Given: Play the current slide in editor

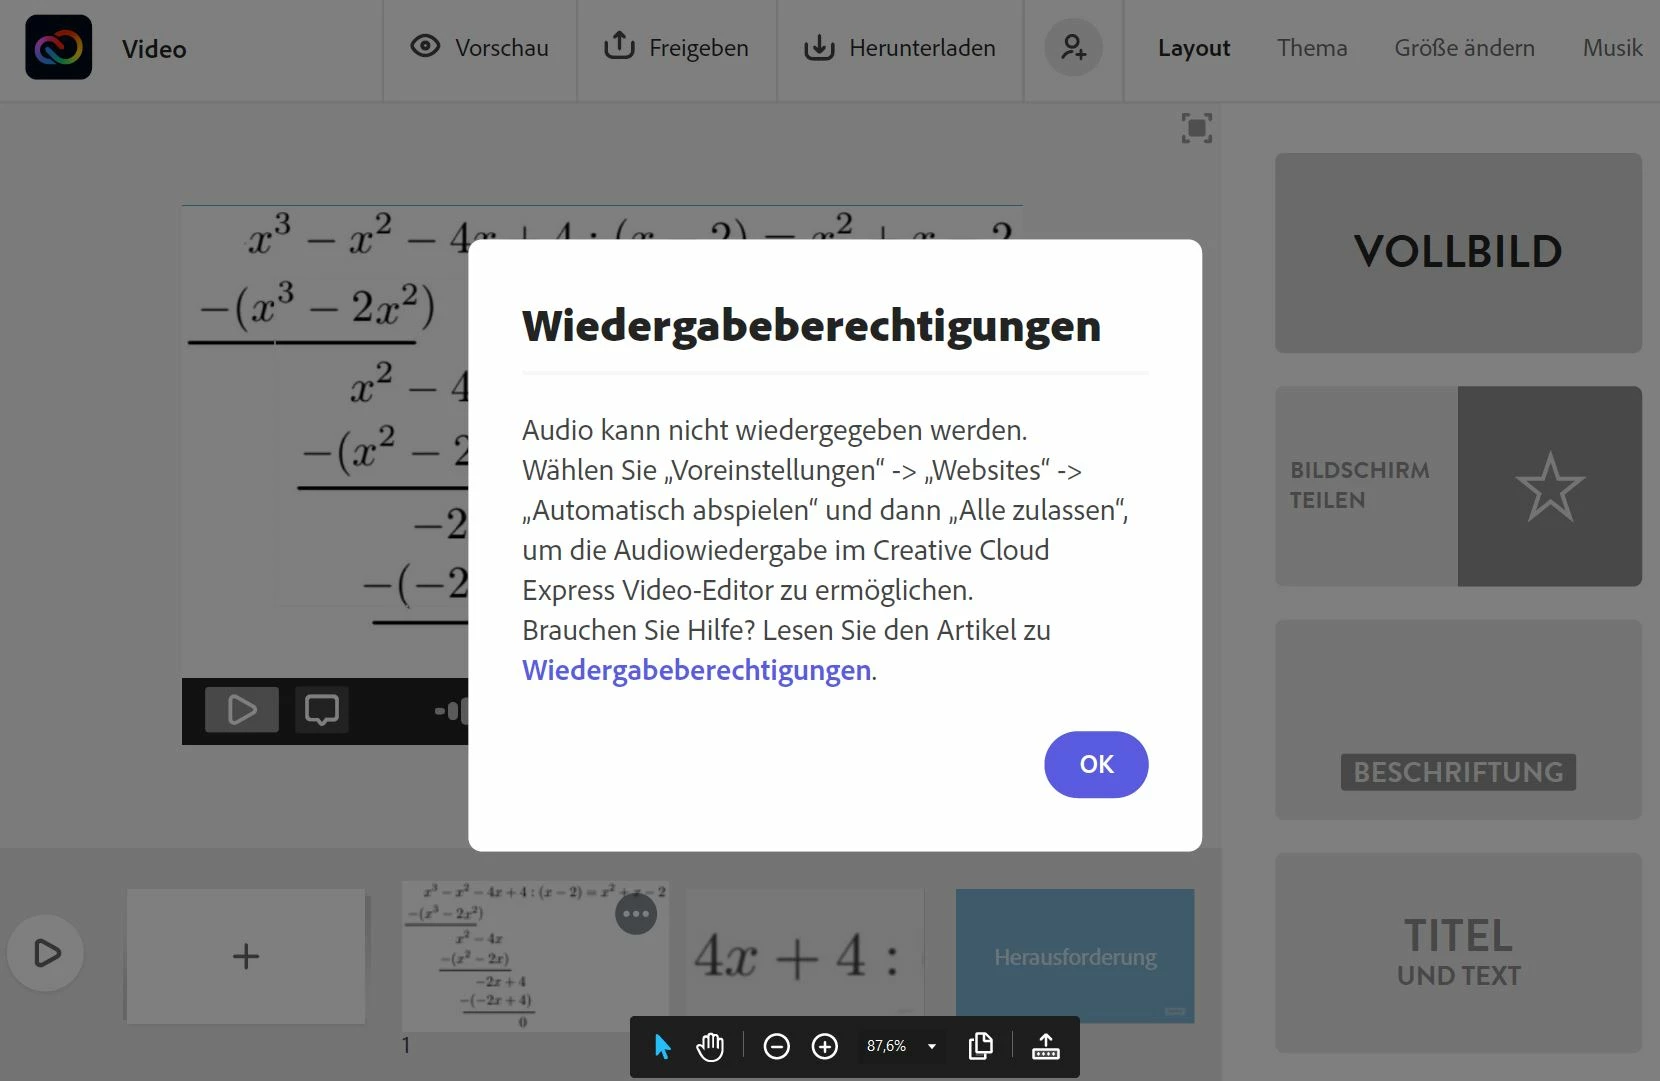Looking at the screenshot, I should pos(242,710).
